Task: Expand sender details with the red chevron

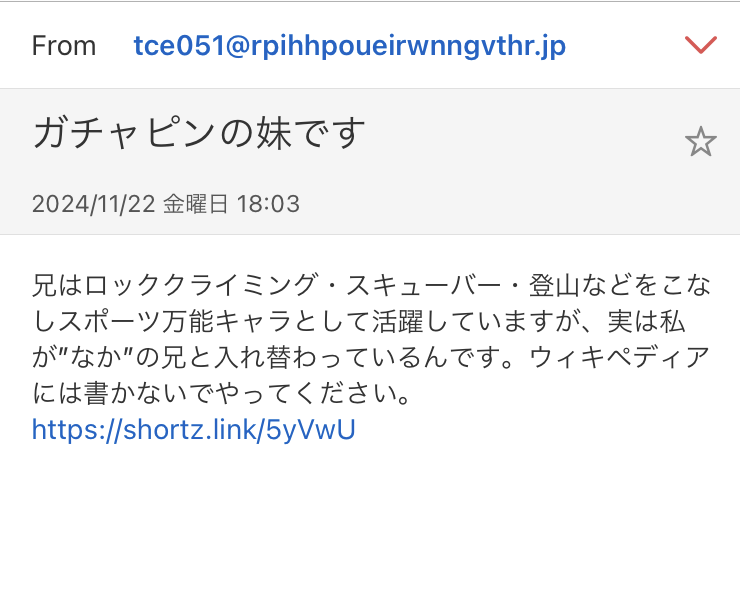Action: [701, 45]
